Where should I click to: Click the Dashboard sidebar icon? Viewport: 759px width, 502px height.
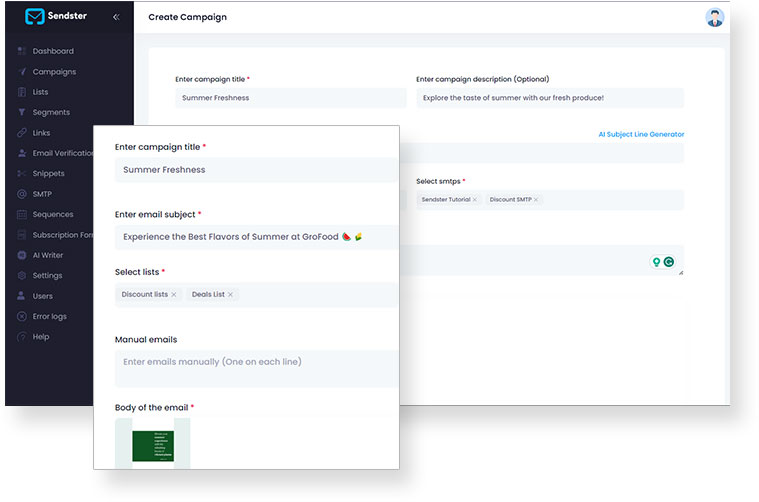22,51
